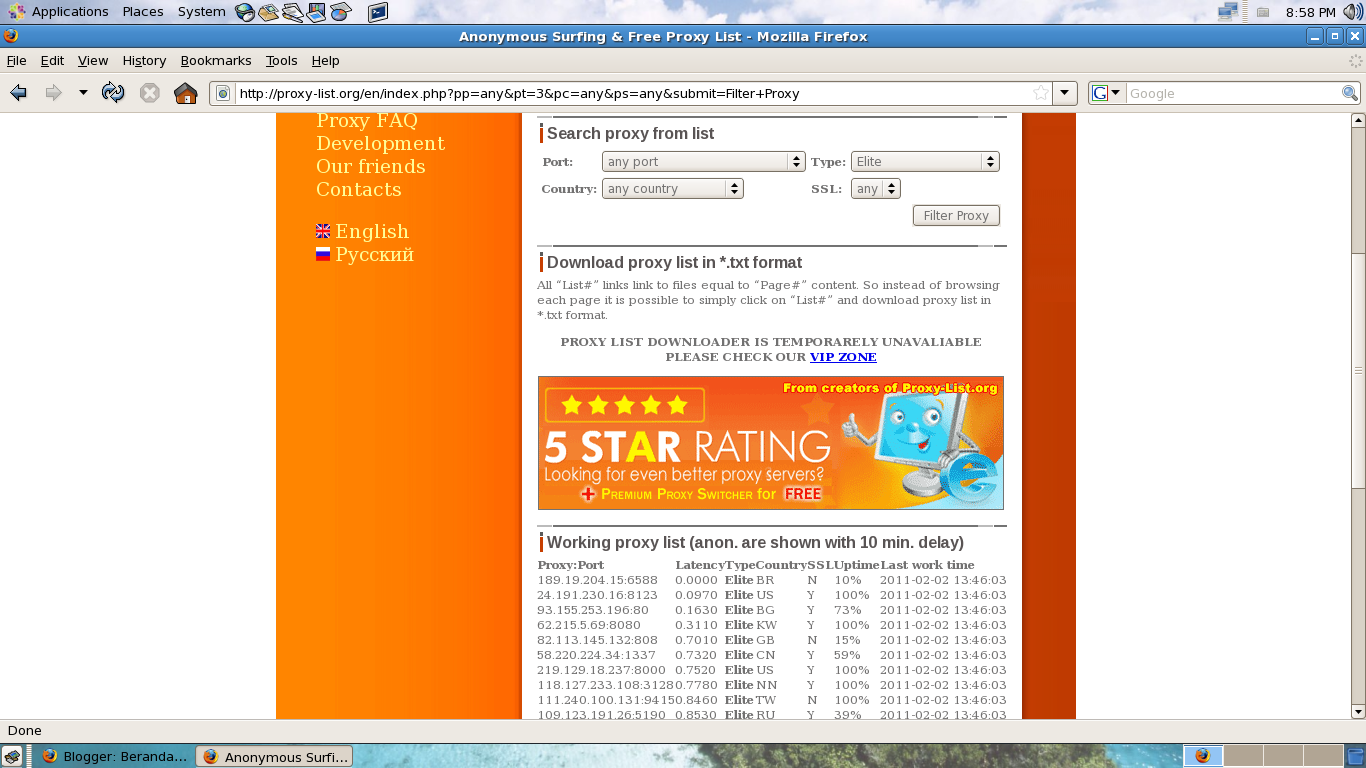Open the Edit menu
This screenshot has width=1366, height=768.
coord(52,60)
